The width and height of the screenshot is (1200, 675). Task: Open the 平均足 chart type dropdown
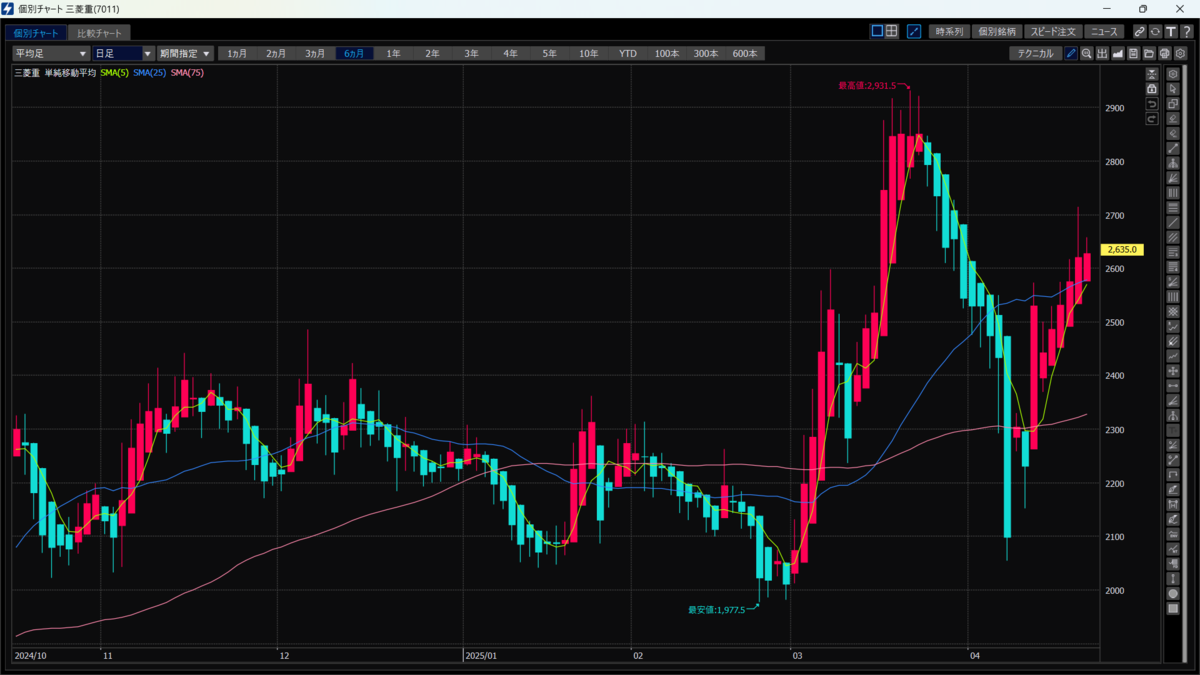(x=50, y=53)
